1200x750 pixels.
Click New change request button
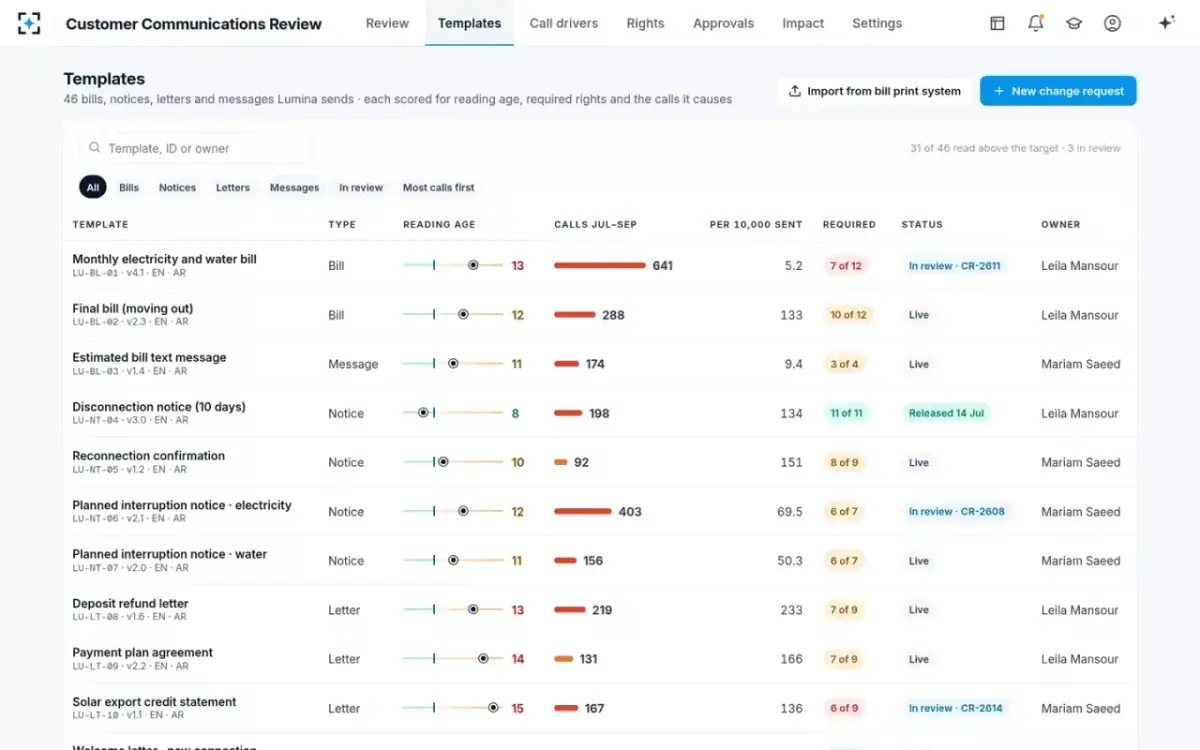pyautogui.click(x=1058, y=91)
